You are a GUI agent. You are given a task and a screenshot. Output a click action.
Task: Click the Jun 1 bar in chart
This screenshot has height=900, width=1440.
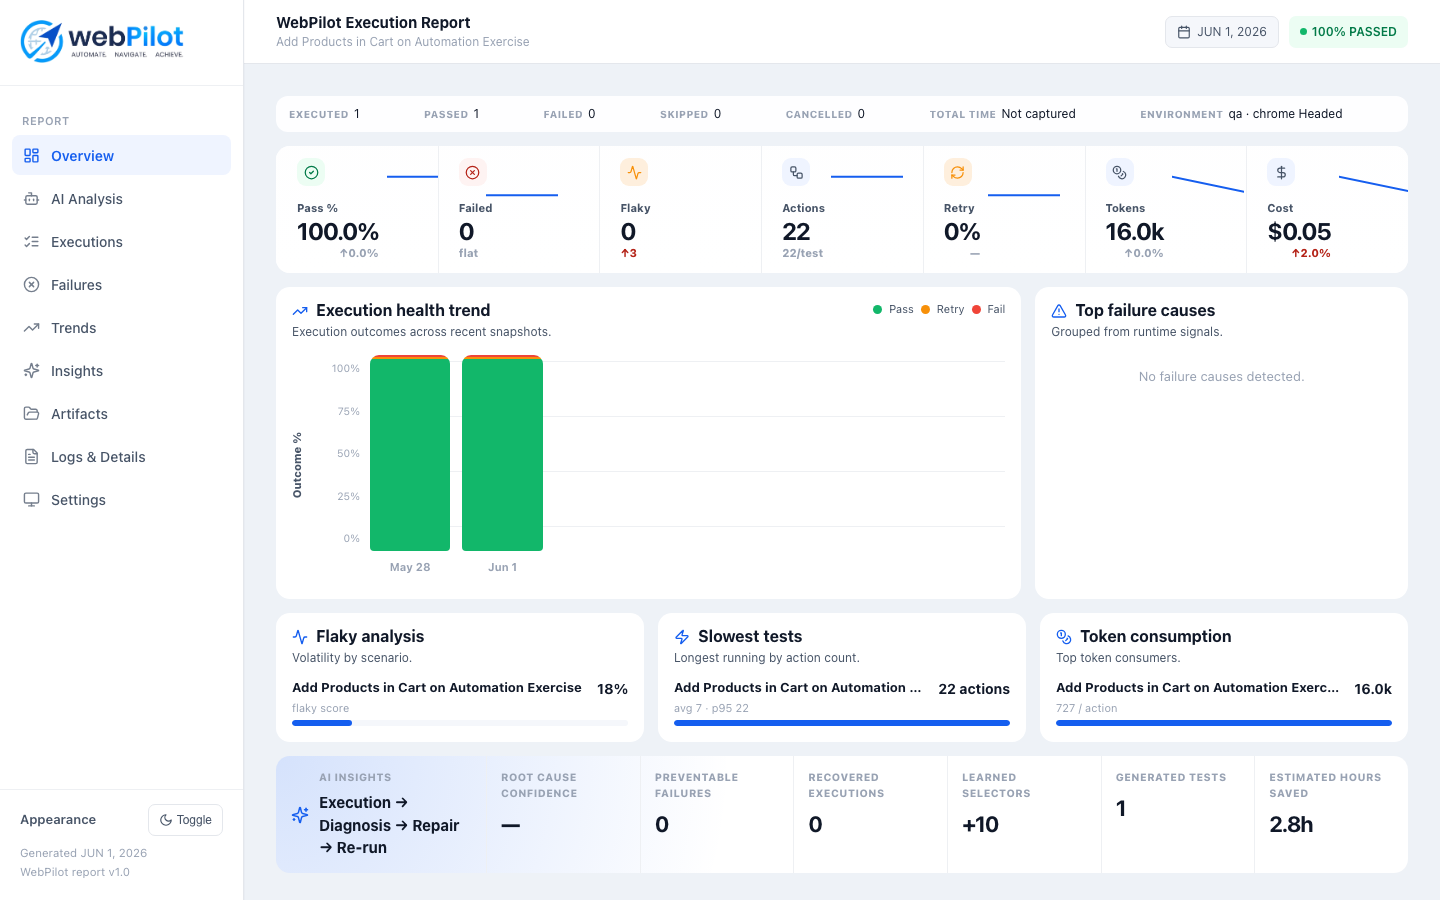click(x=502, y=453)
